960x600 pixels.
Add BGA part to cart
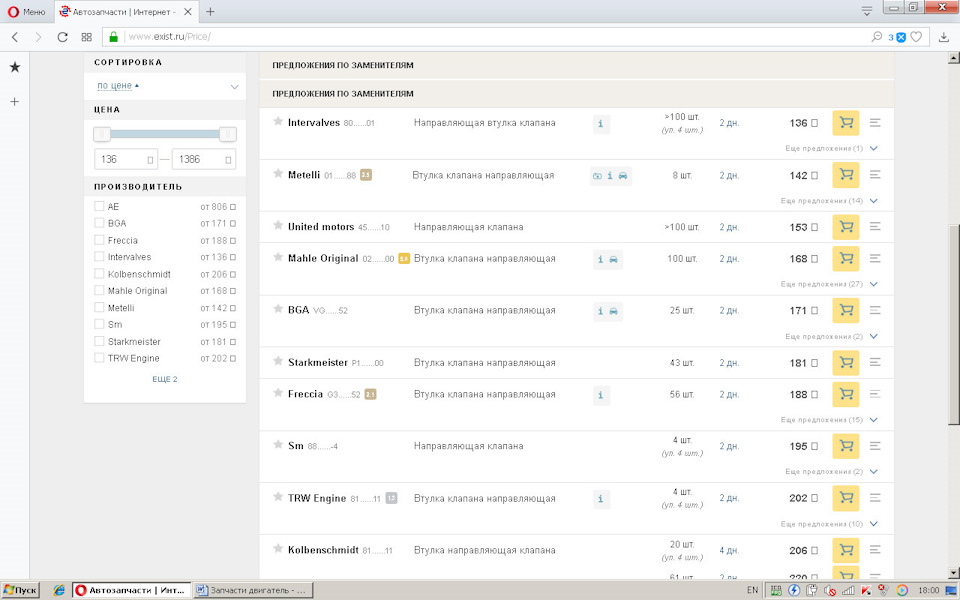coord(846,310)
